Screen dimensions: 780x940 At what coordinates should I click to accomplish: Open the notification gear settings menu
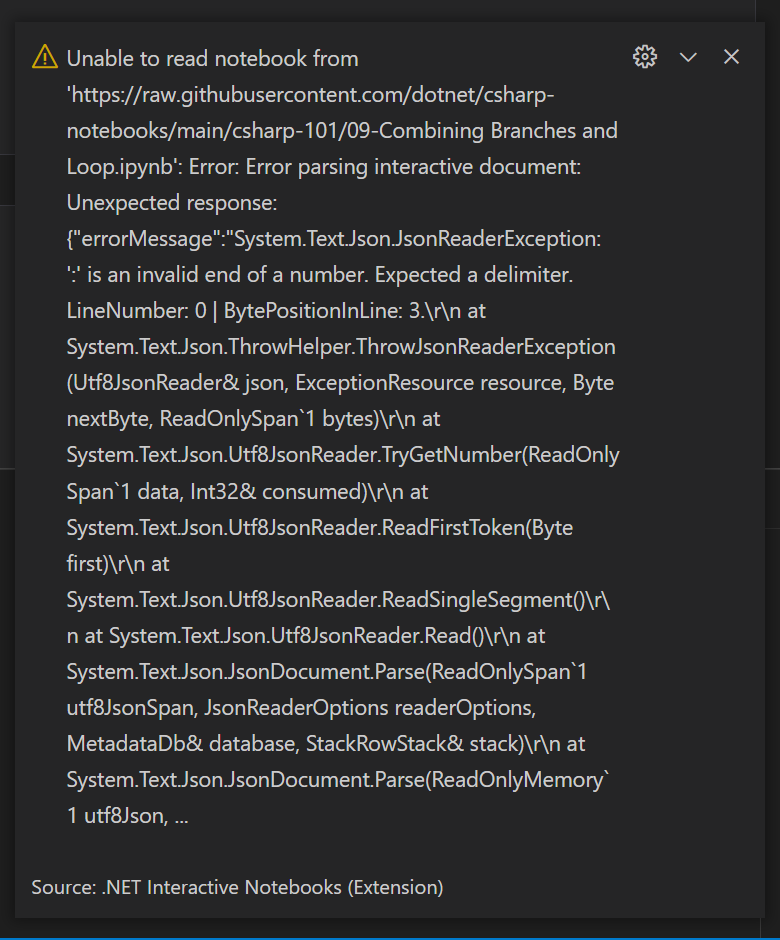coord(645,57)
